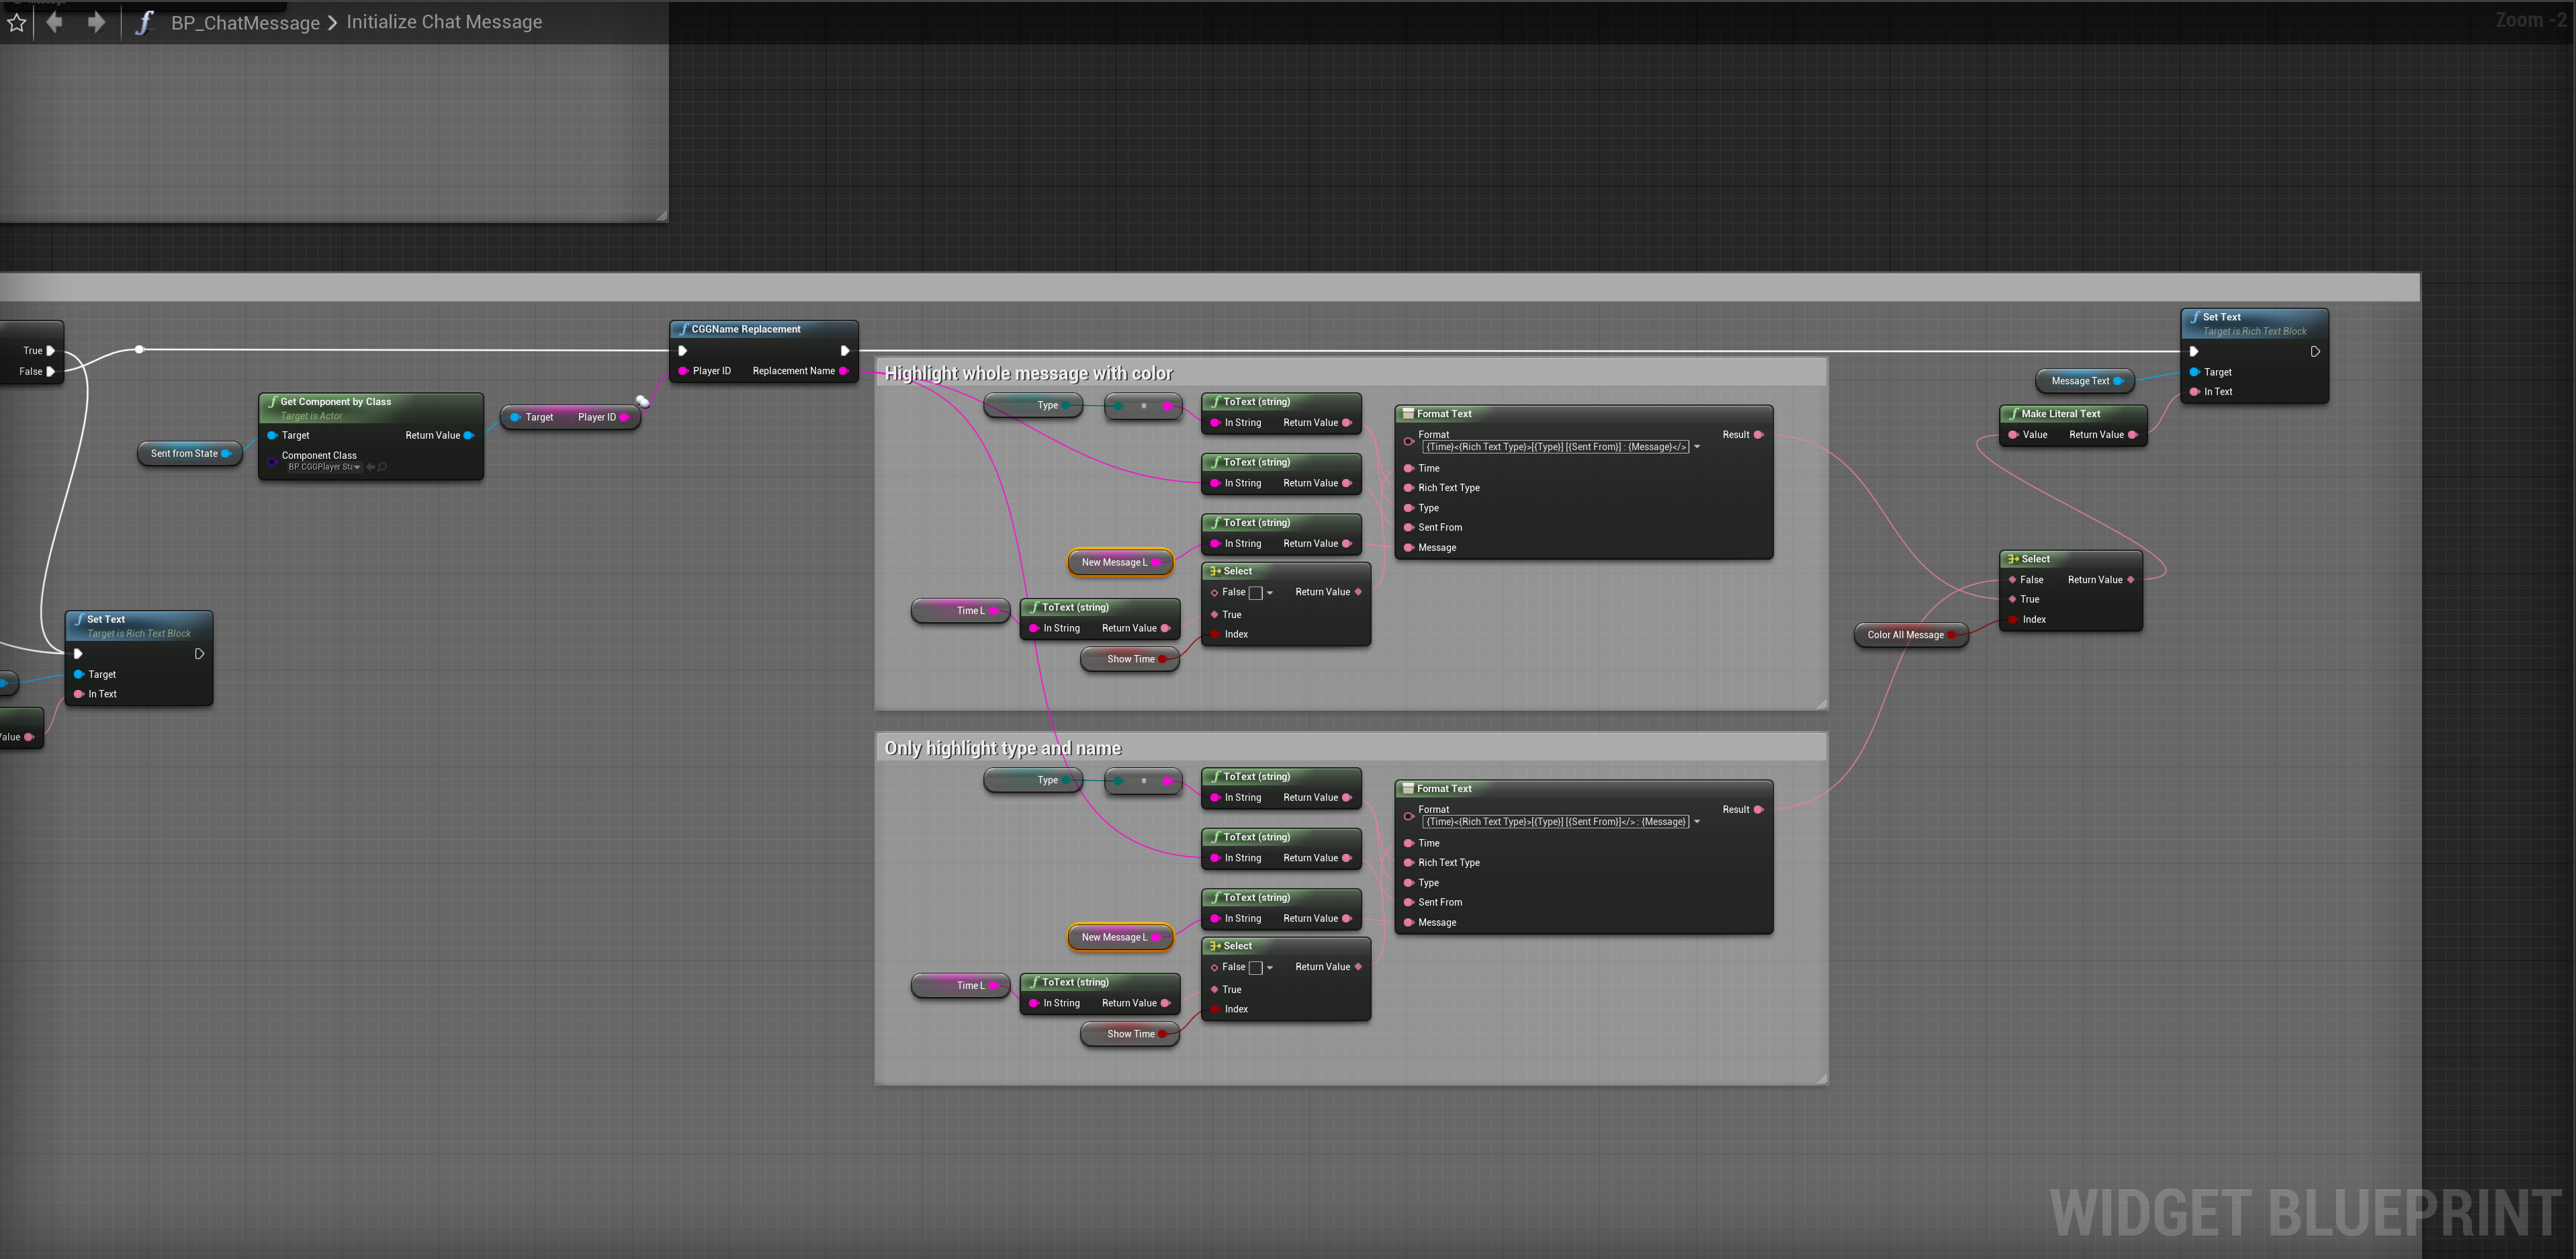Click the 'Highlight whole message with color' comment title

[1028, 373]
